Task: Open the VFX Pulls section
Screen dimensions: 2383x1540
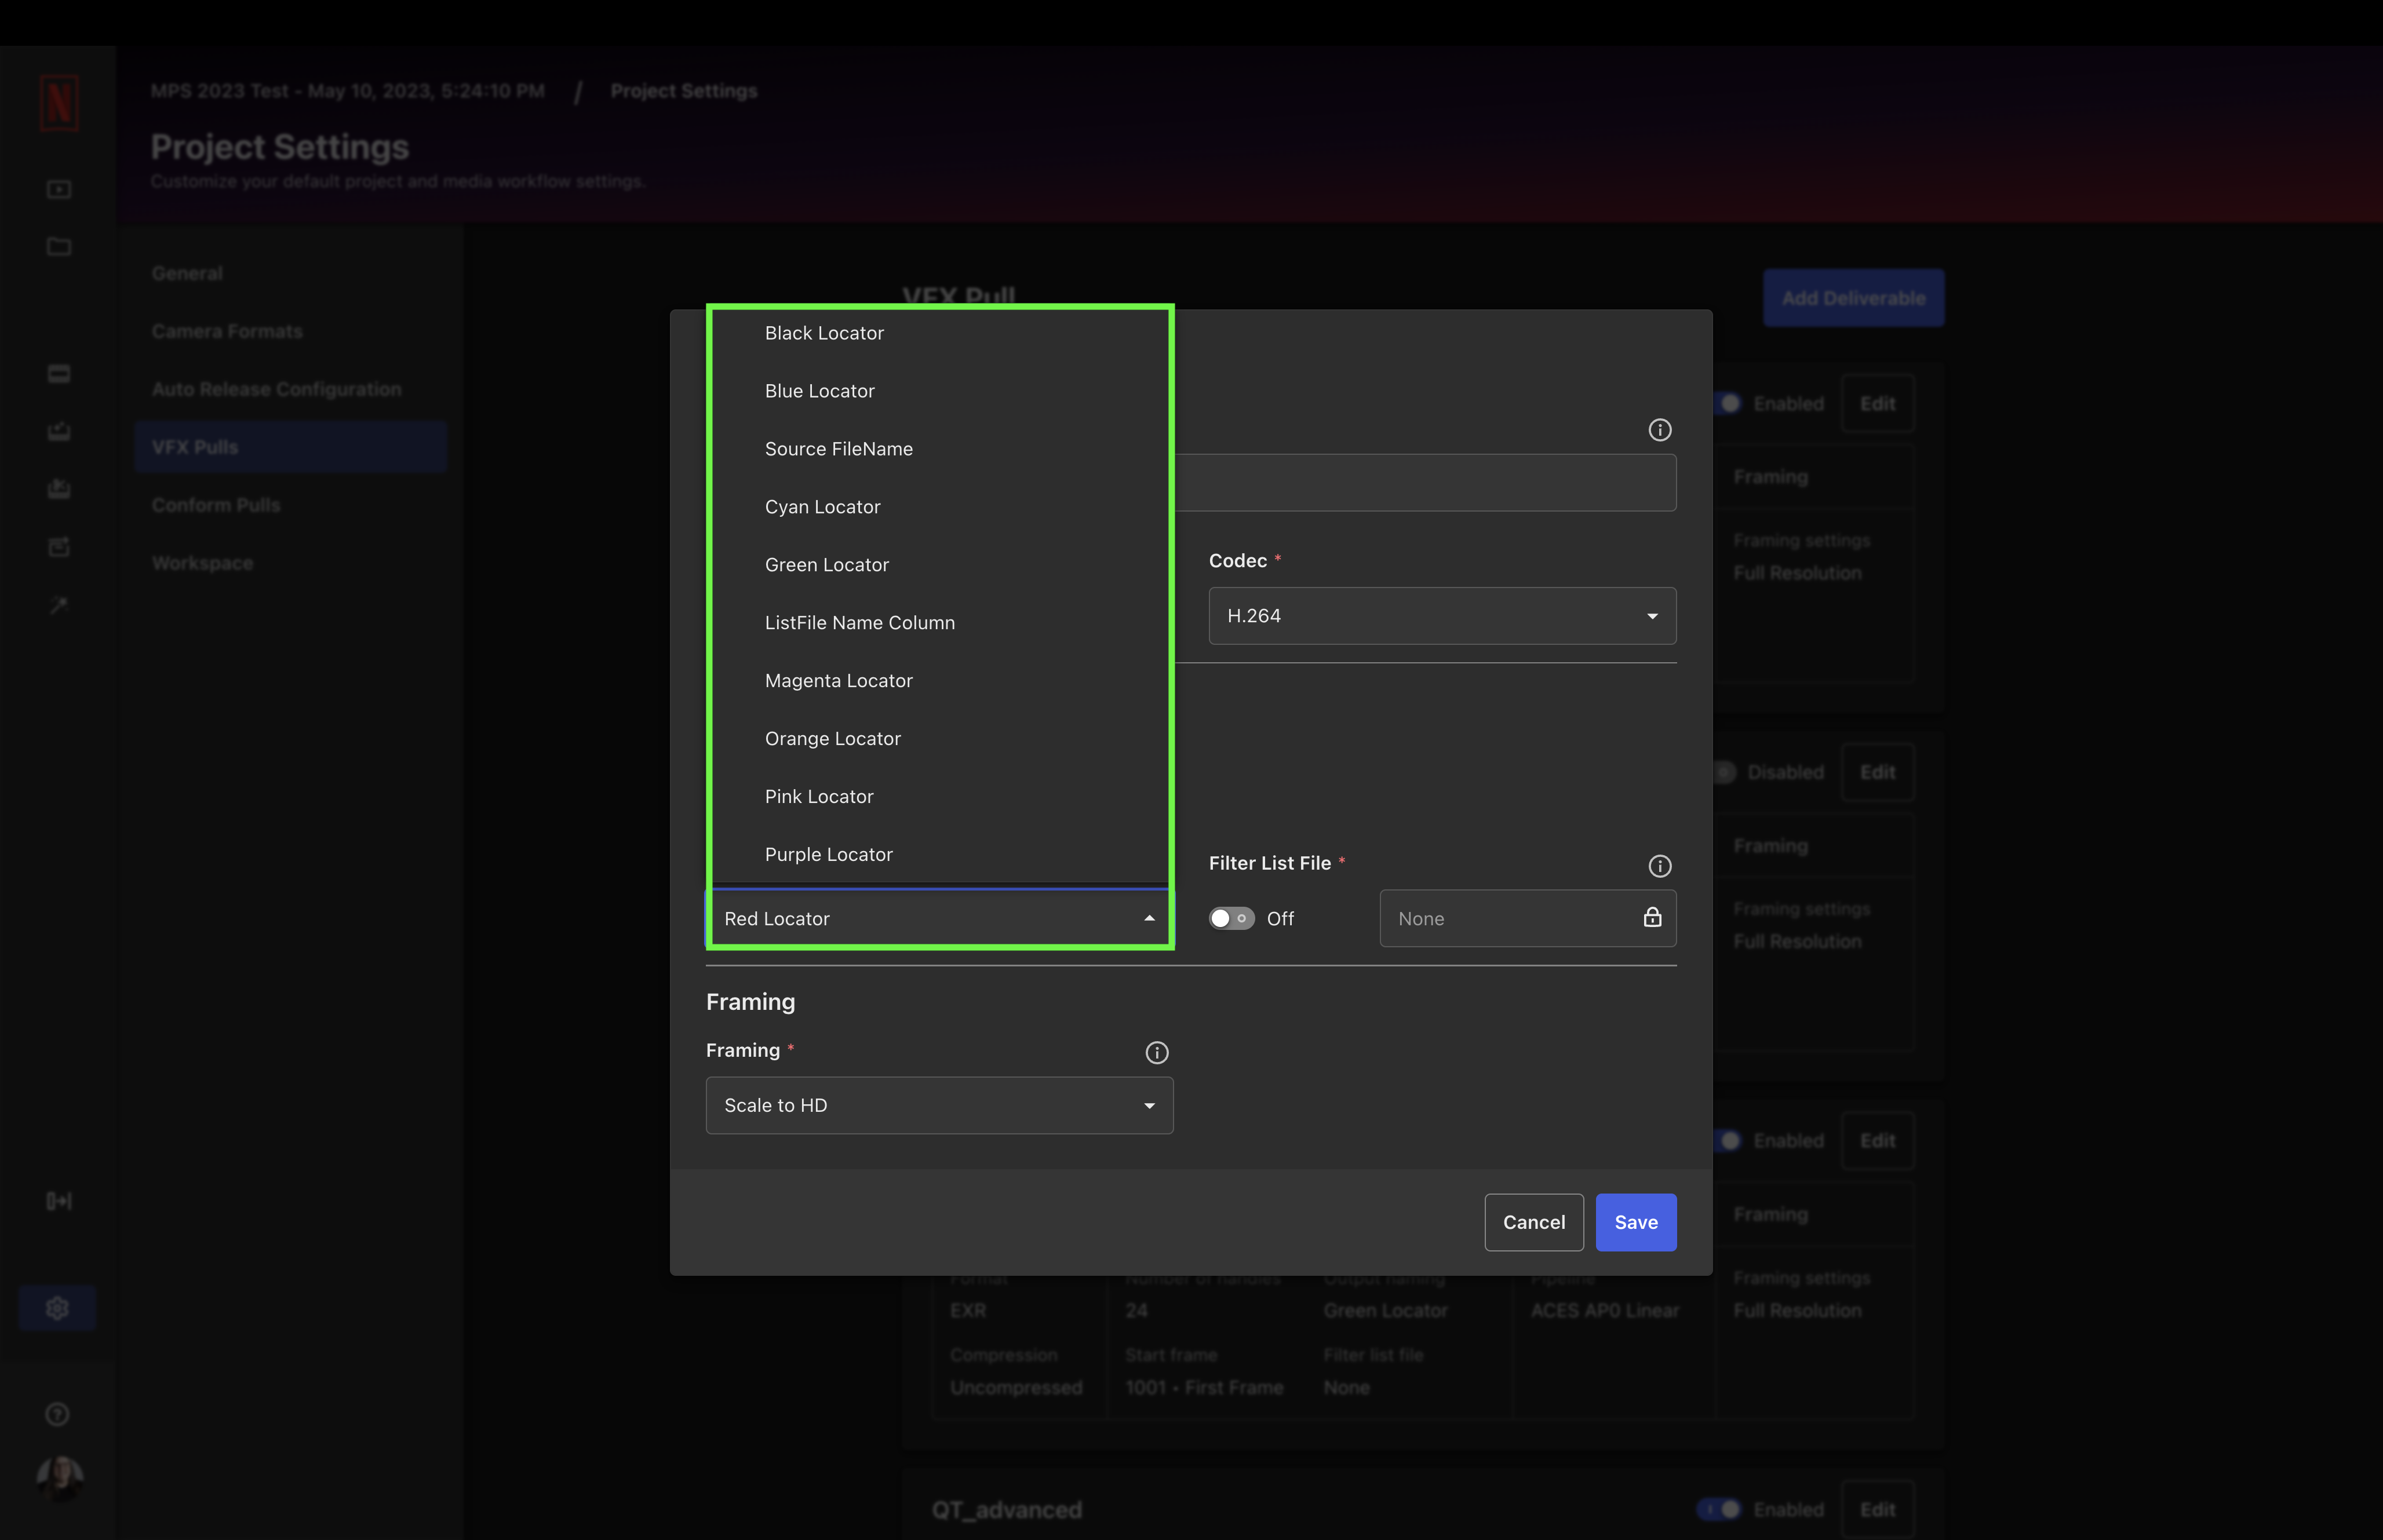Action: pos(290,447)
